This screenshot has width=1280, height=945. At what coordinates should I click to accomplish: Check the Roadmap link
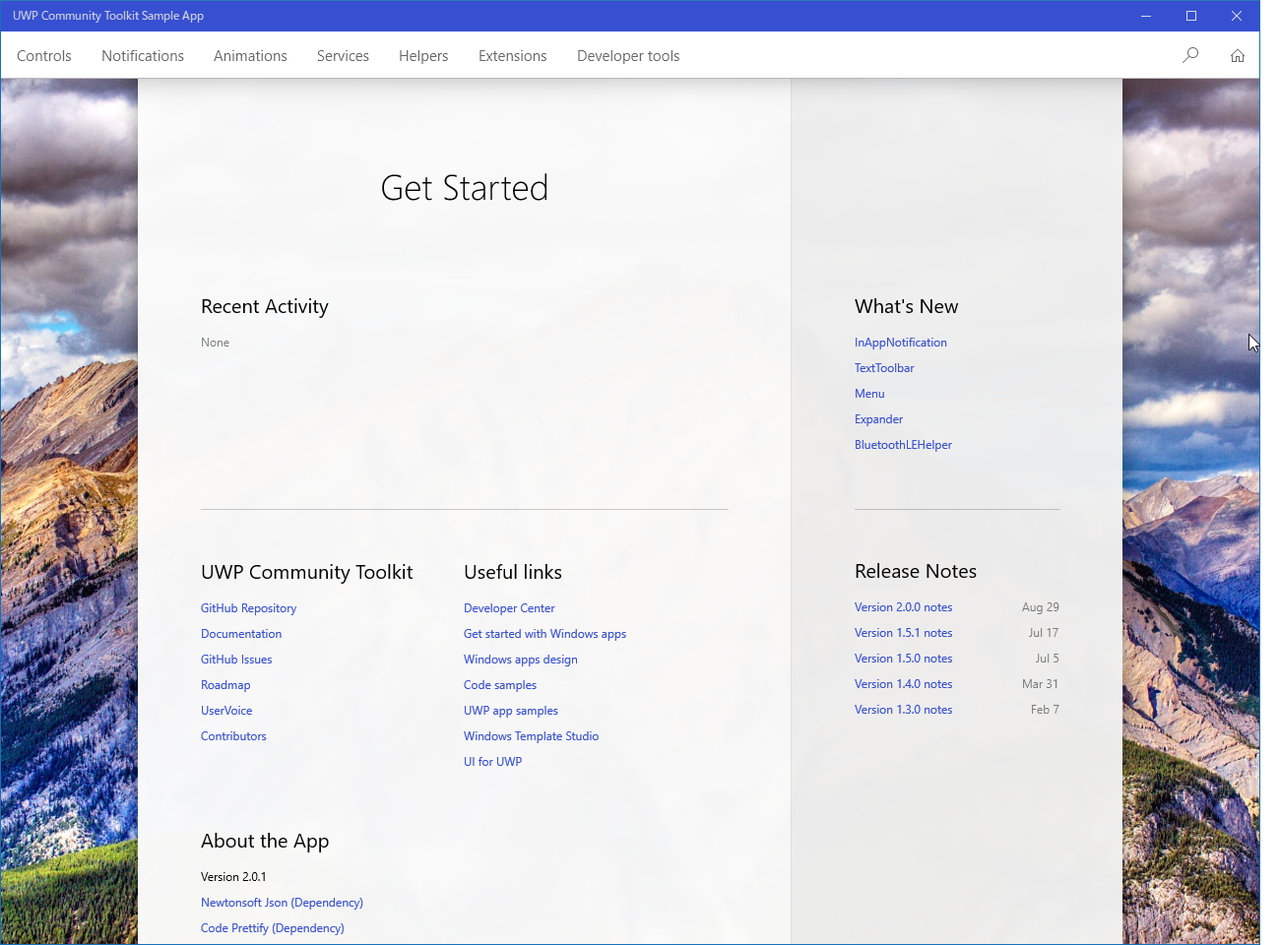pyautogui.click(x=225, y=685)
